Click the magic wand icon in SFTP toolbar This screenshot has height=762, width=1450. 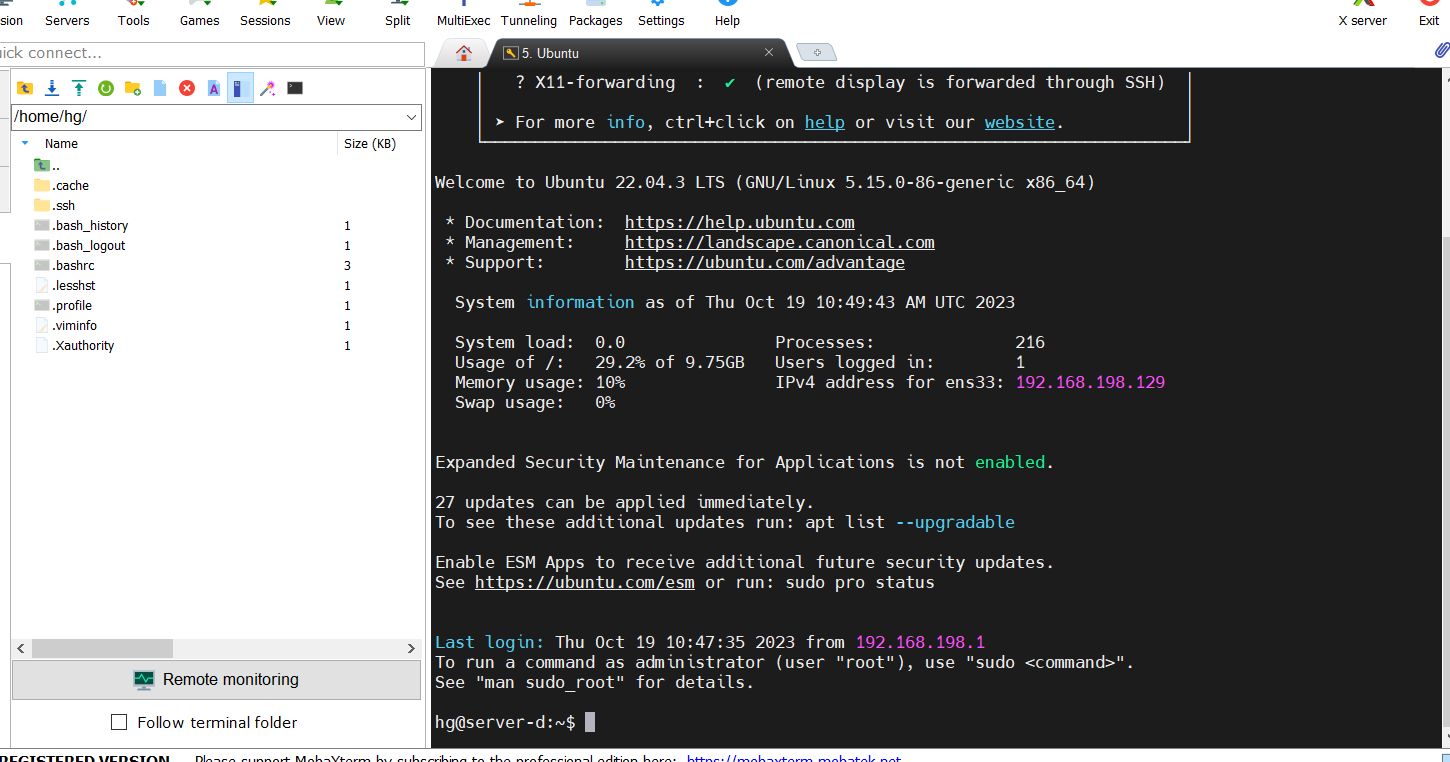(x=268, y=88)
